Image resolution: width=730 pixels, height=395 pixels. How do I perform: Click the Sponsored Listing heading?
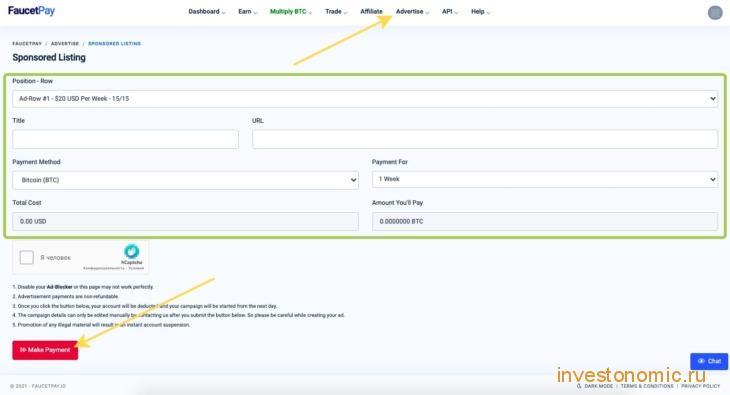(49, 58)
